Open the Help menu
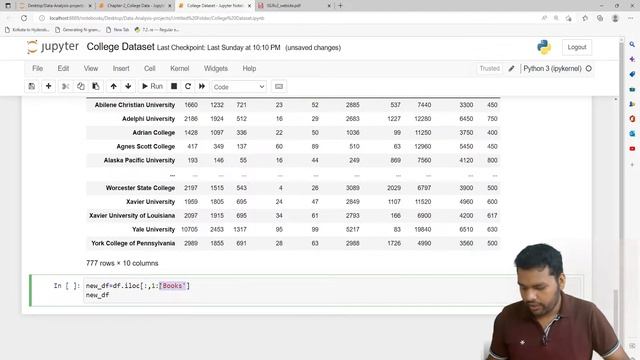The width and height of the screenshot is (640, 360). [249, 69]
